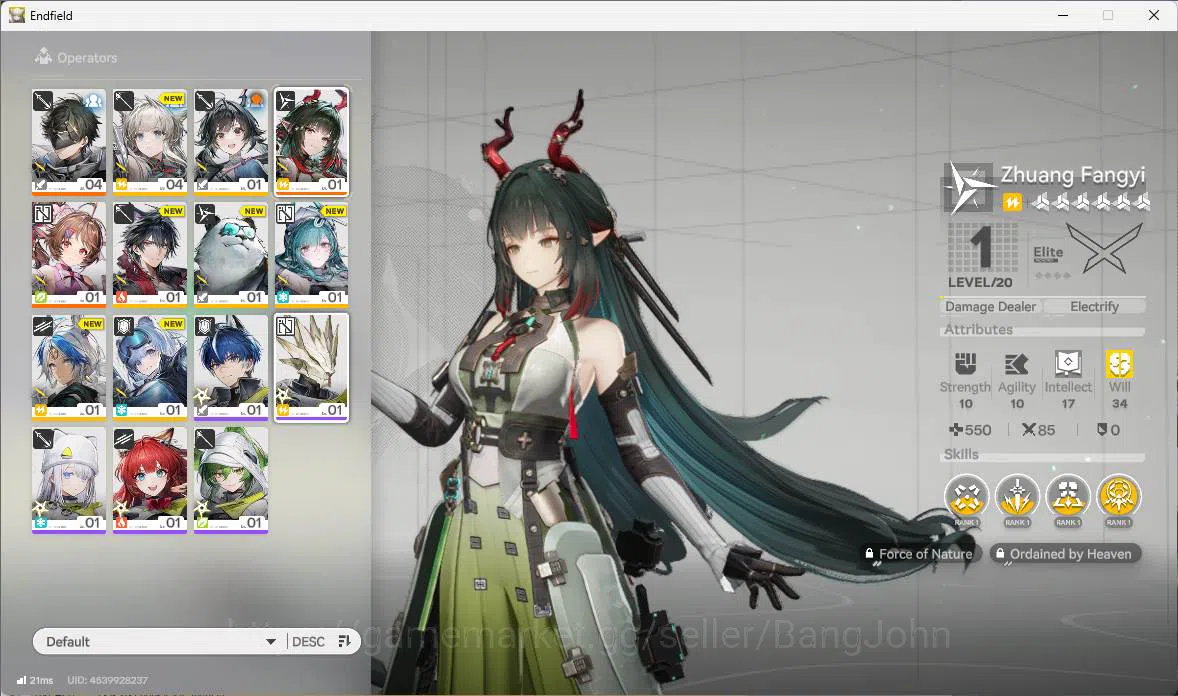Select the NEW light-blue-haired girl with goggles
1178x696 pixels.
[x=150, y=367]
